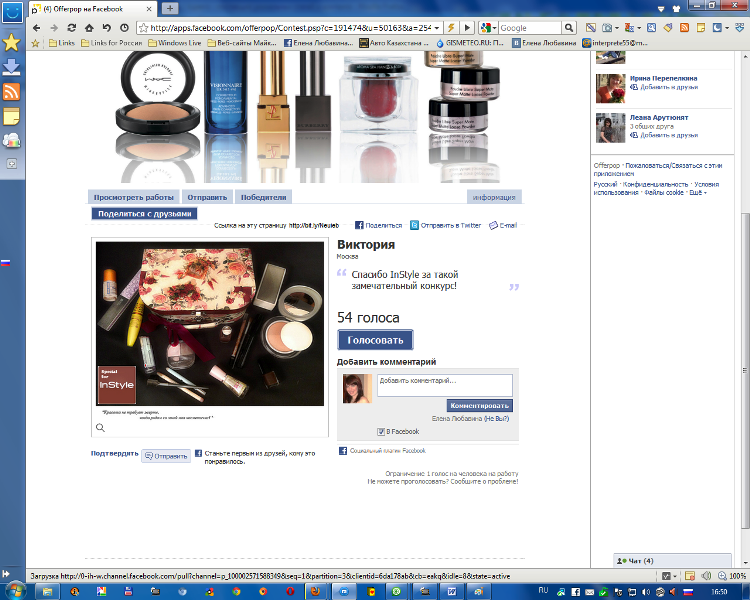This screenshot has width=750, height=600.
Task: Click the go/play arrow next to address bar
Action: click(467, 28)
